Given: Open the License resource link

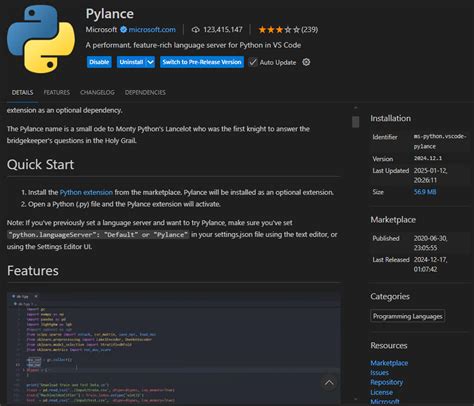Looking at the screenshot, I should [381, 392].
